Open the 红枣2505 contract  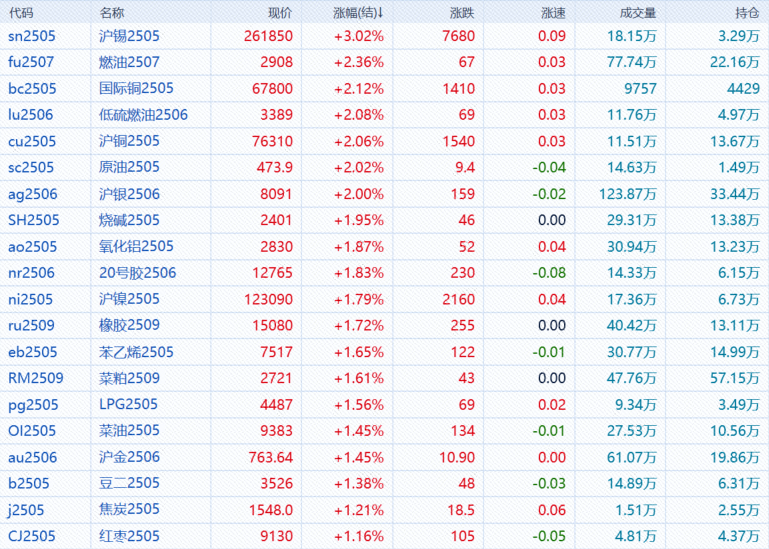pos(130,536)
